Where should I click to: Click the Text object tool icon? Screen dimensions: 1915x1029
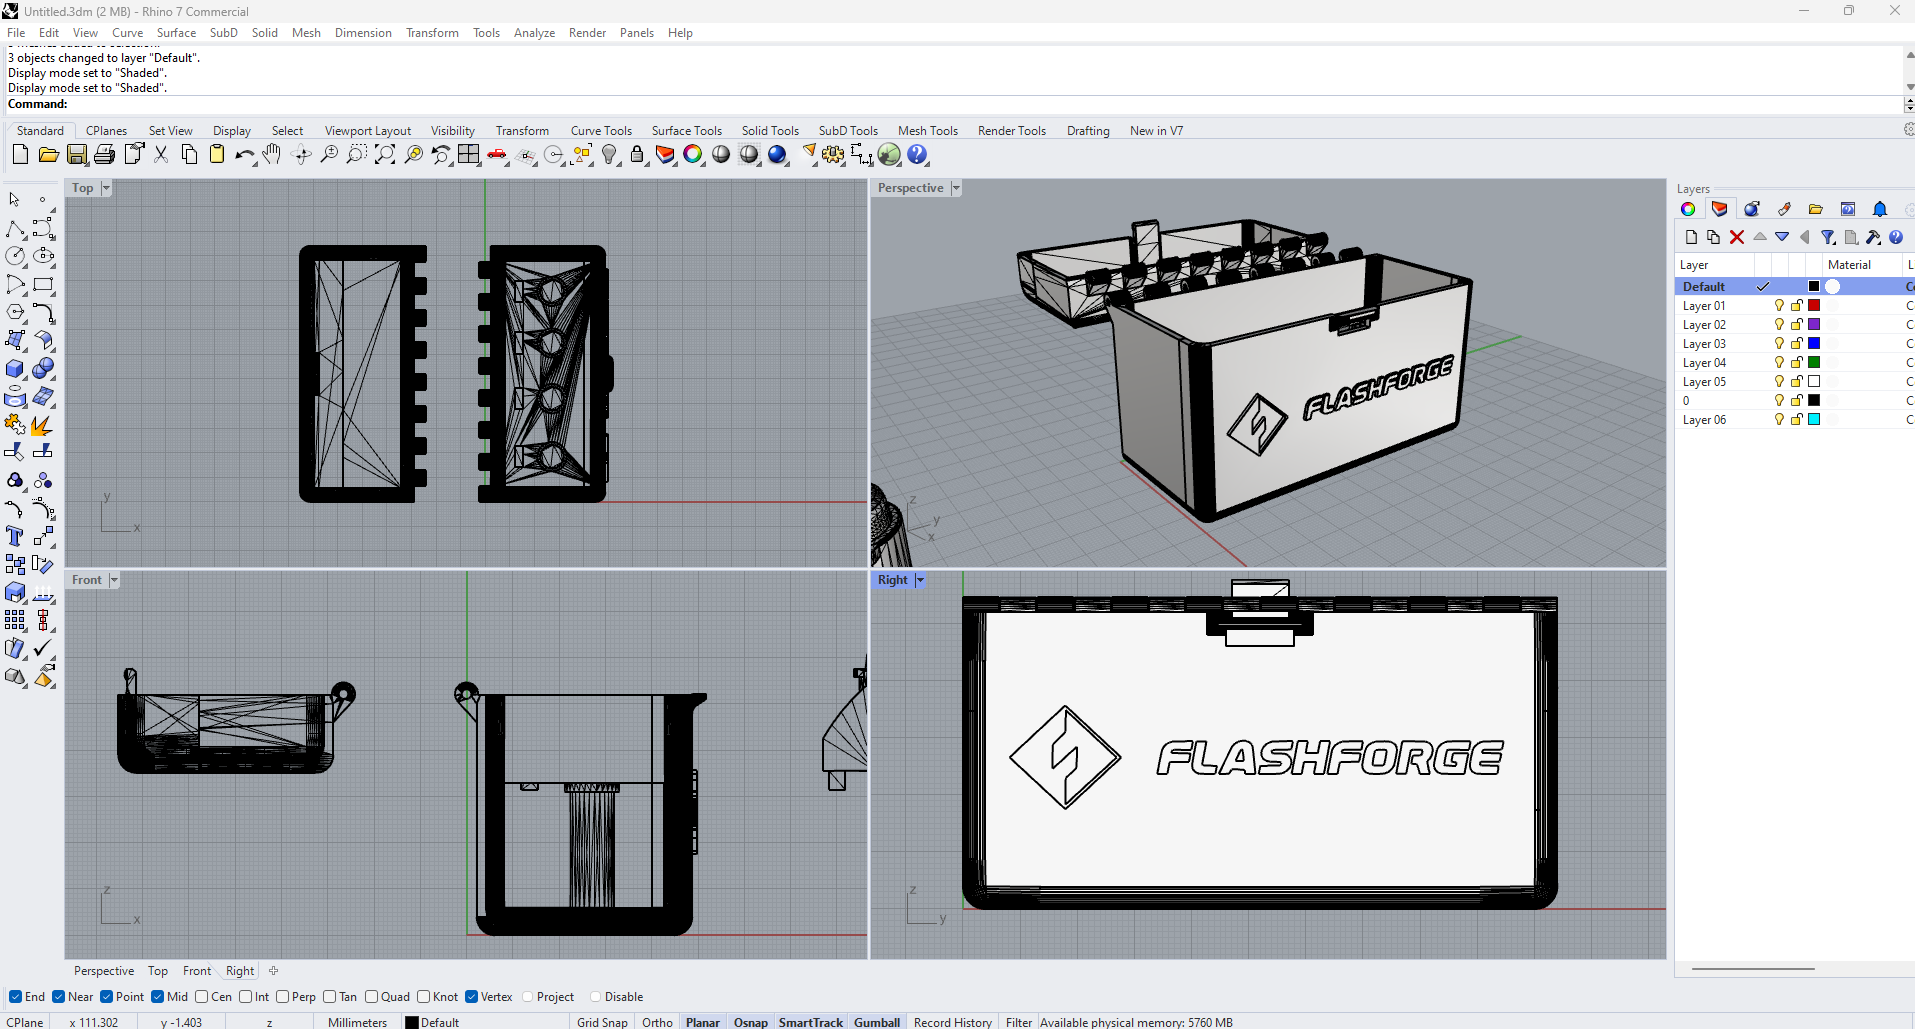[x=14, y=537]
